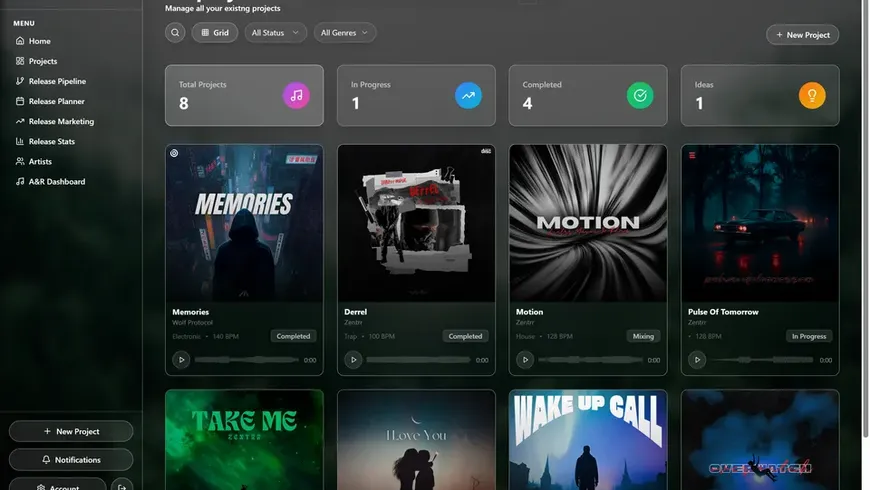Open the Memories cover artwork
870x490 pixels.
click(x=244, y=223)
